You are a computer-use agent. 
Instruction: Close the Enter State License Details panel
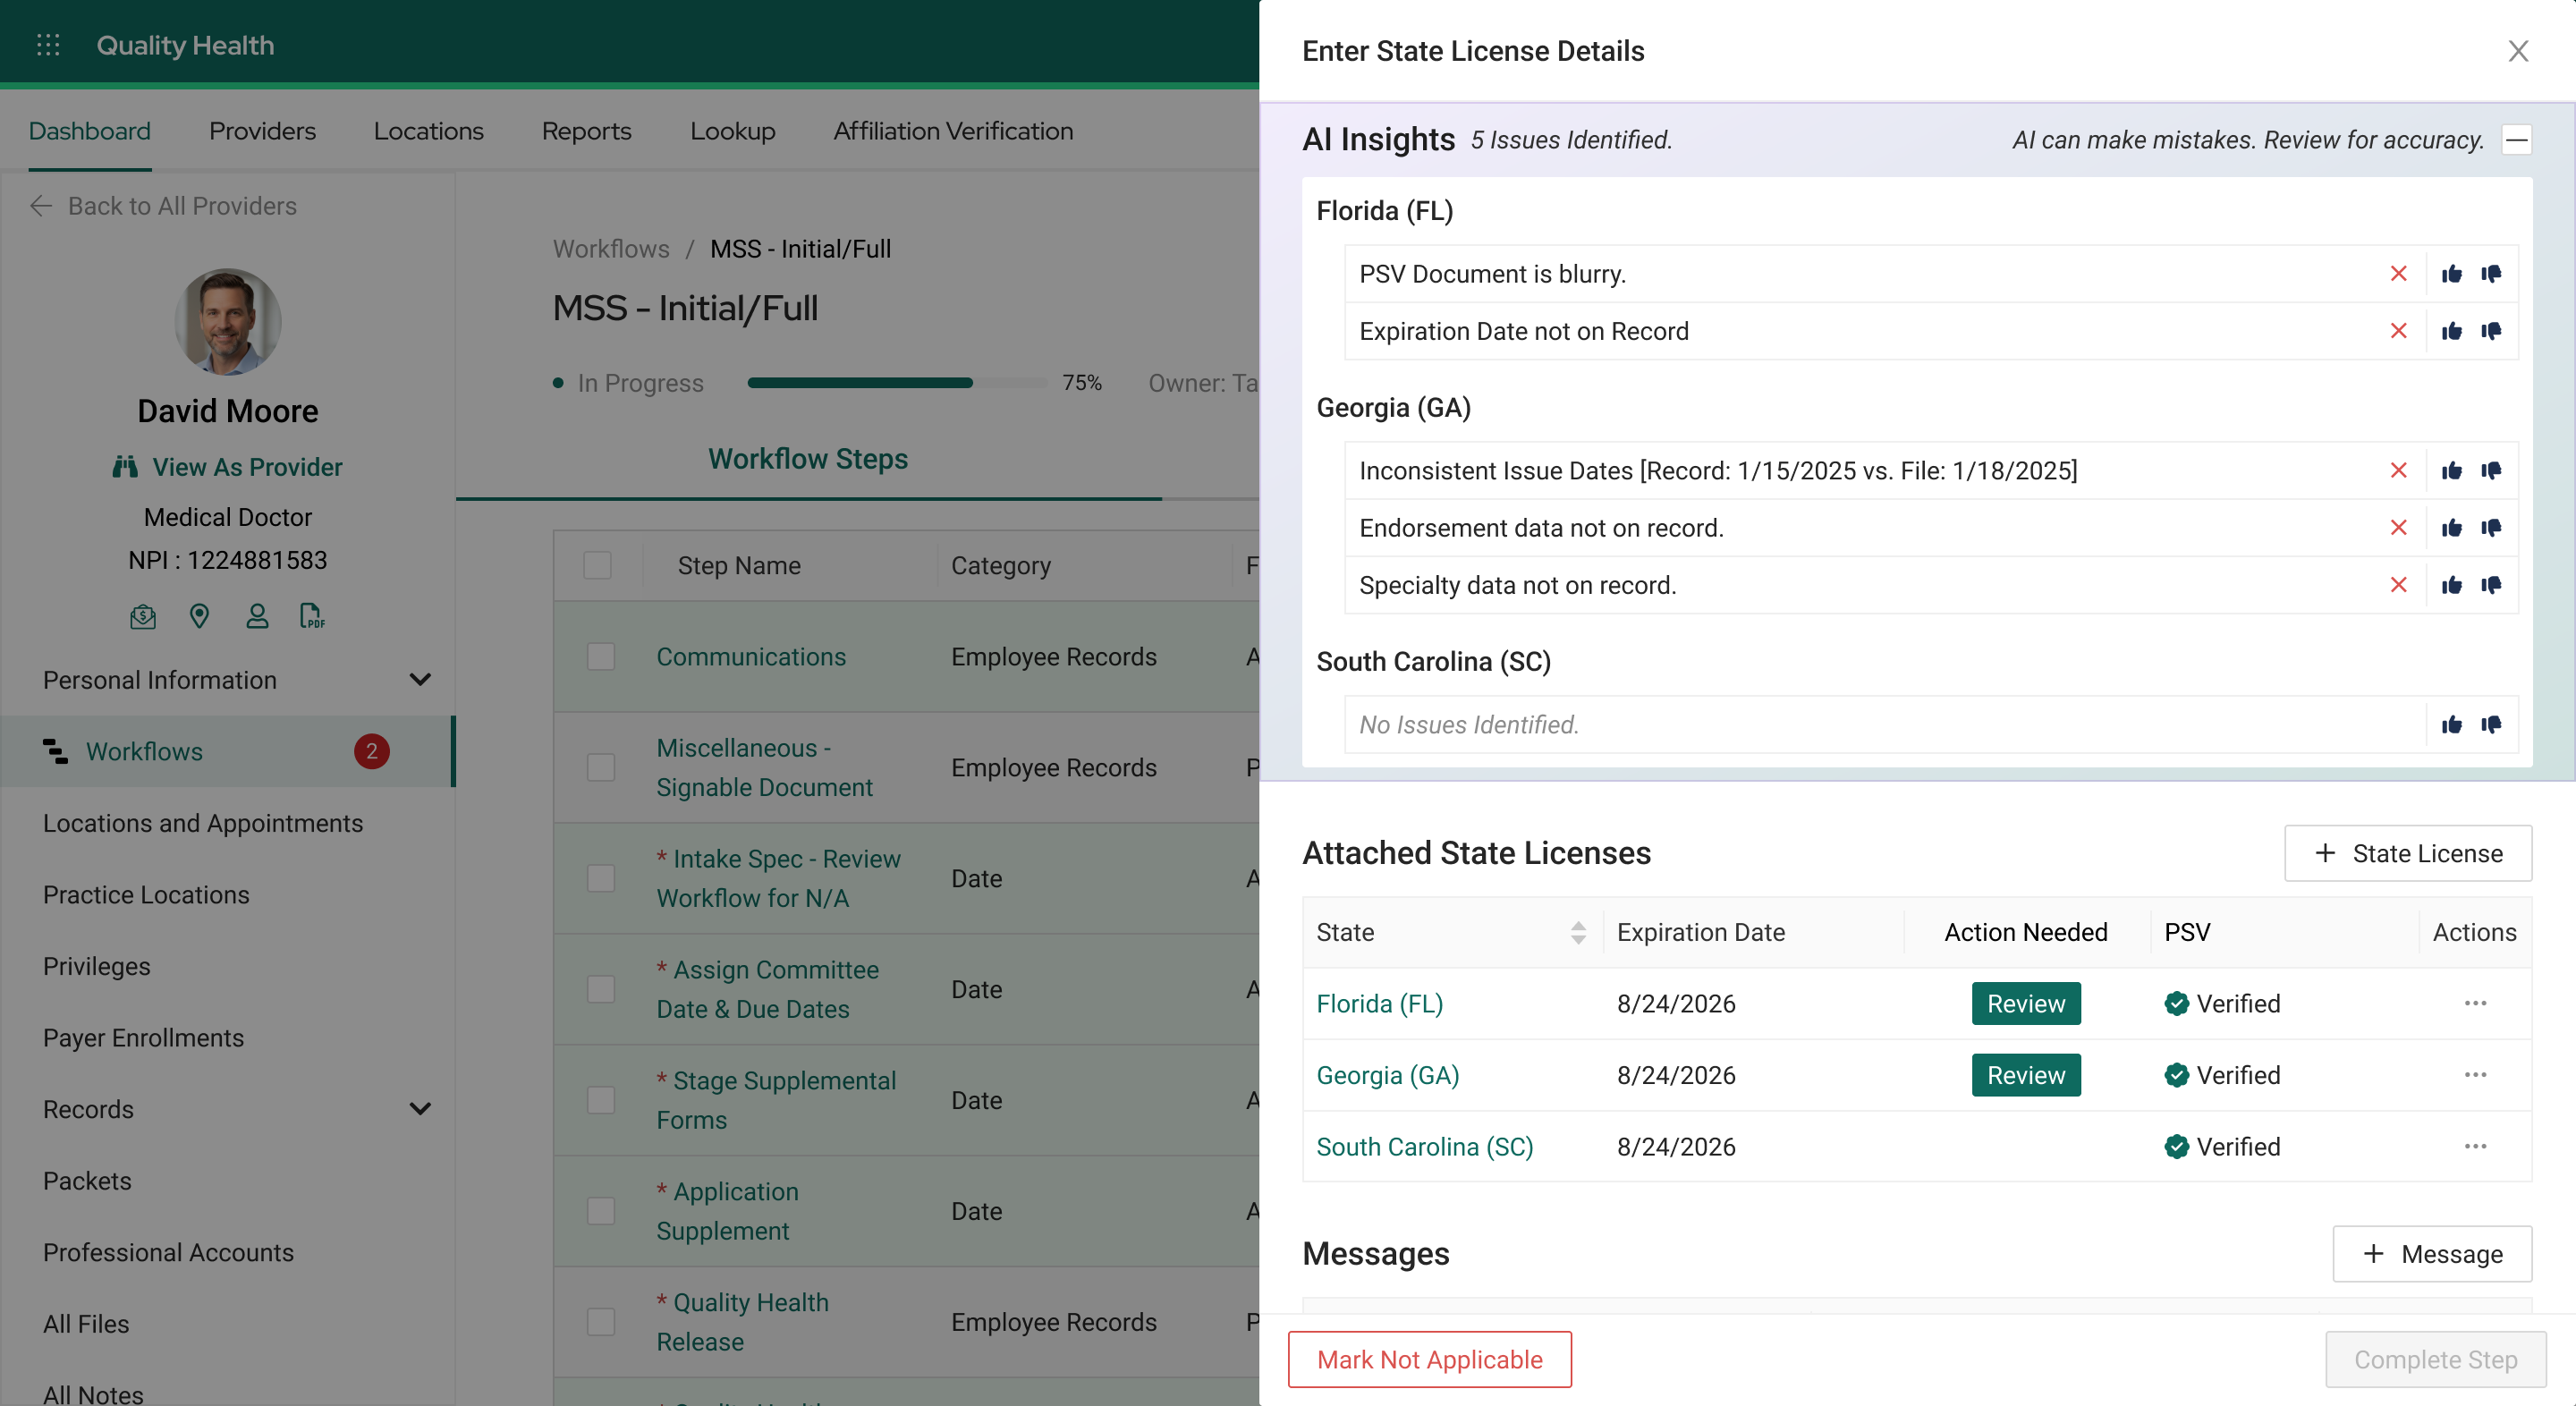[x=2518, y=51]
